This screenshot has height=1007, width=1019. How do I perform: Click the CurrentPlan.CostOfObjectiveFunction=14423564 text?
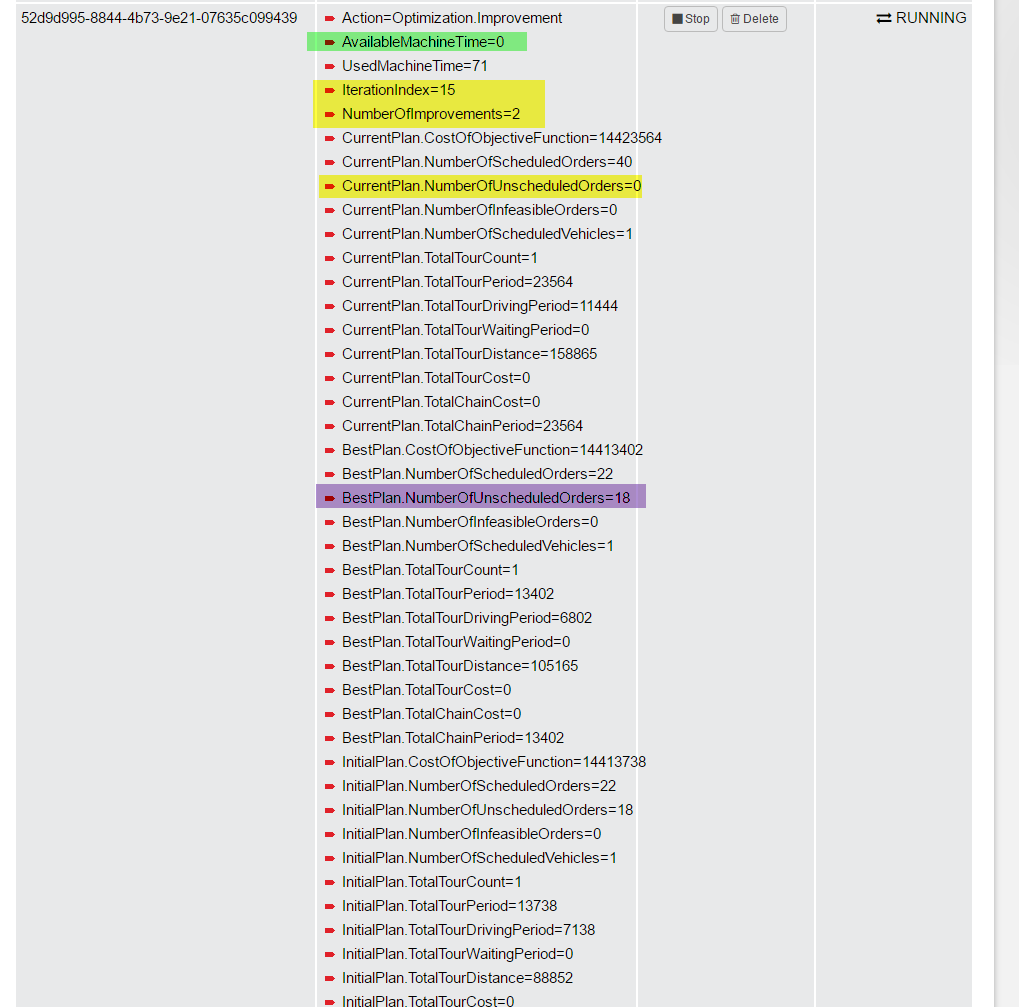501,138
